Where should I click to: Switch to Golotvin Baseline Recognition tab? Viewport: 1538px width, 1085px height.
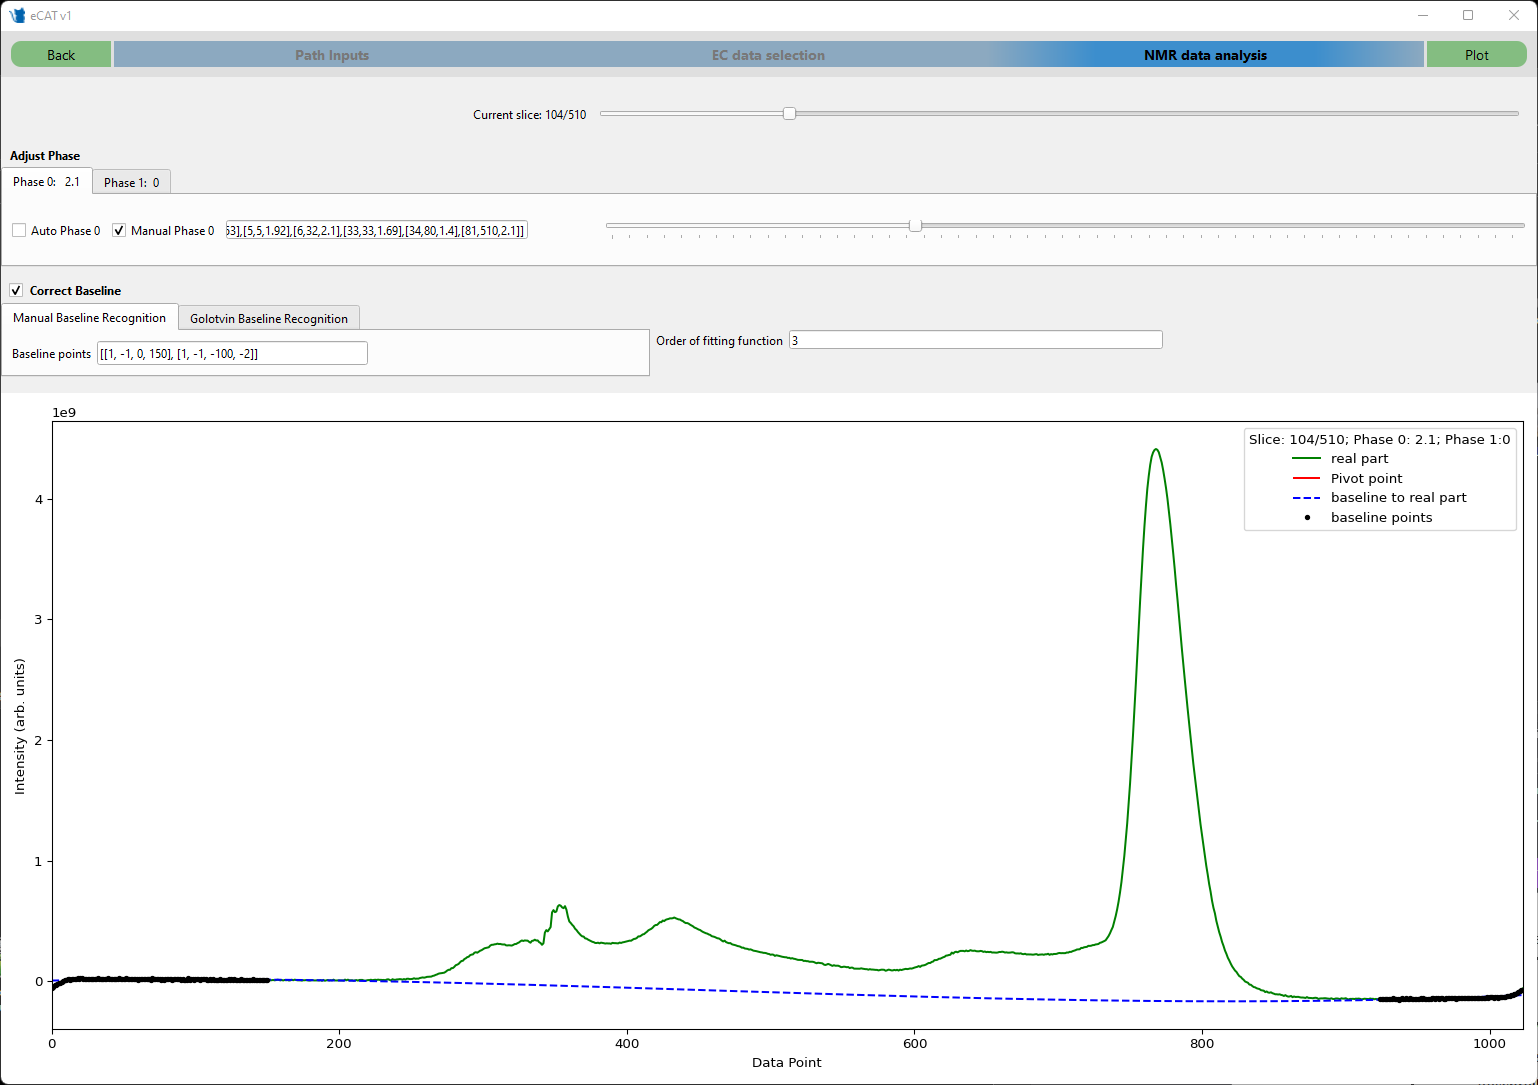point(268,319)
